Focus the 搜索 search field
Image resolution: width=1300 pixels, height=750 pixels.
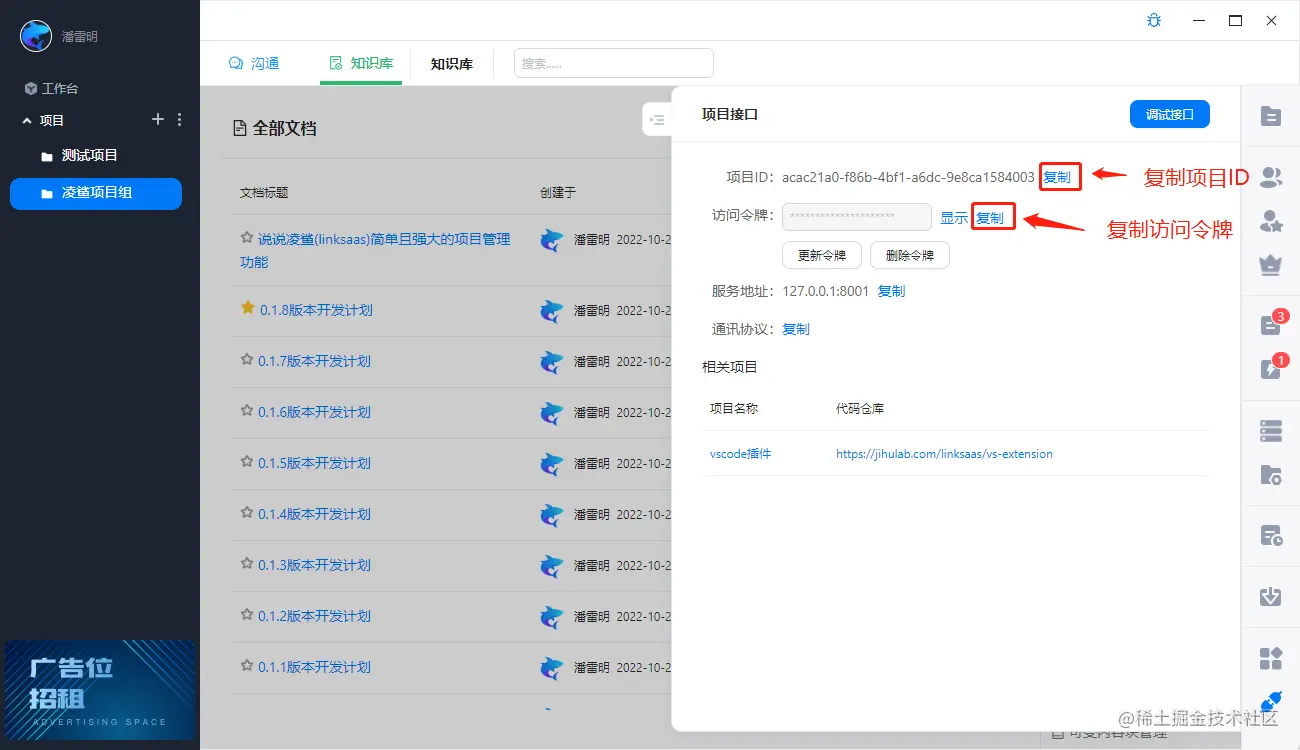click(x=614, y=63)
